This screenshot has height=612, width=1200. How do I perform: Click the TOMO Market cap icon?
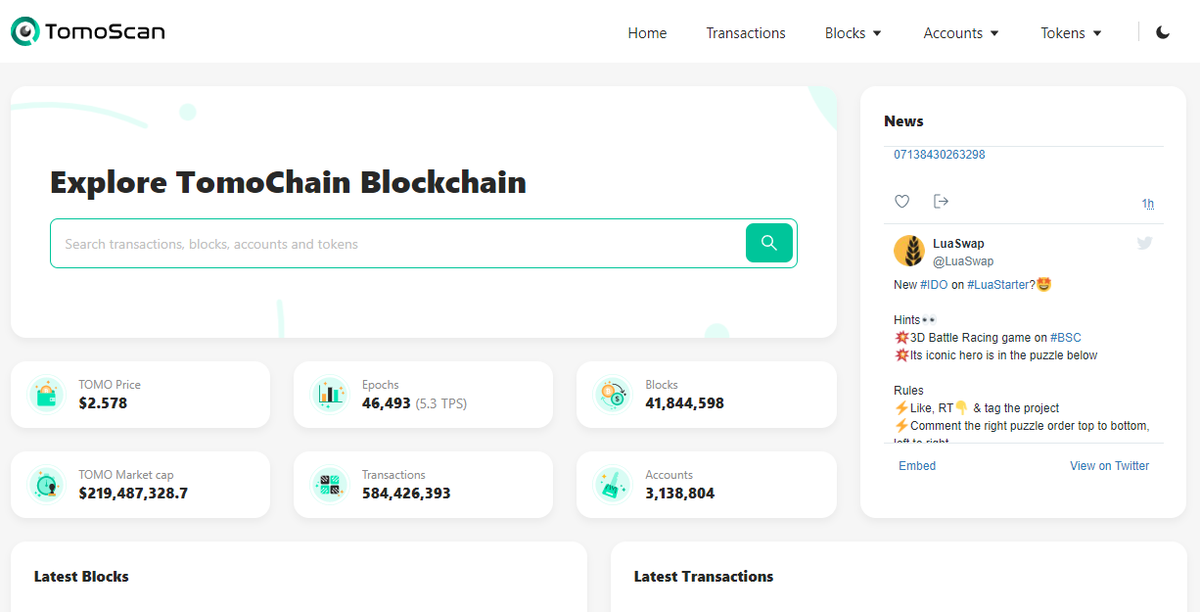point(46,484)
